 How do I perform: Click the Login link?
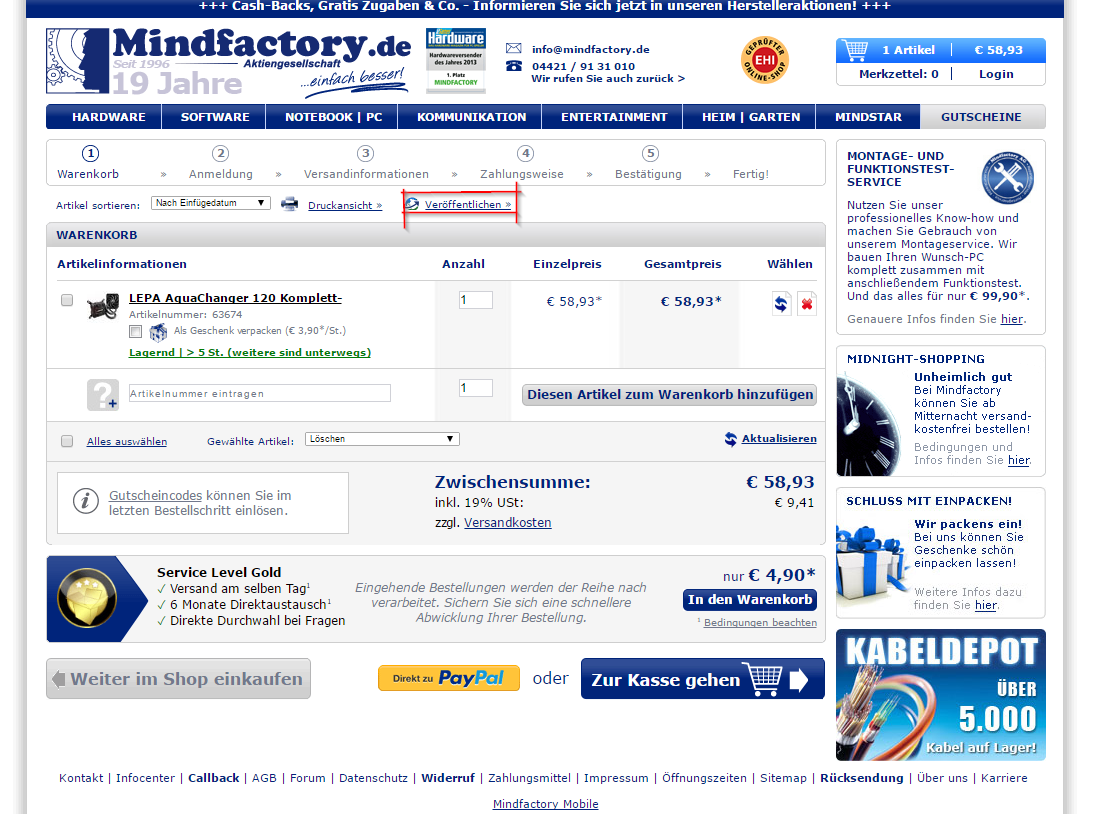[x=996, y=74]
